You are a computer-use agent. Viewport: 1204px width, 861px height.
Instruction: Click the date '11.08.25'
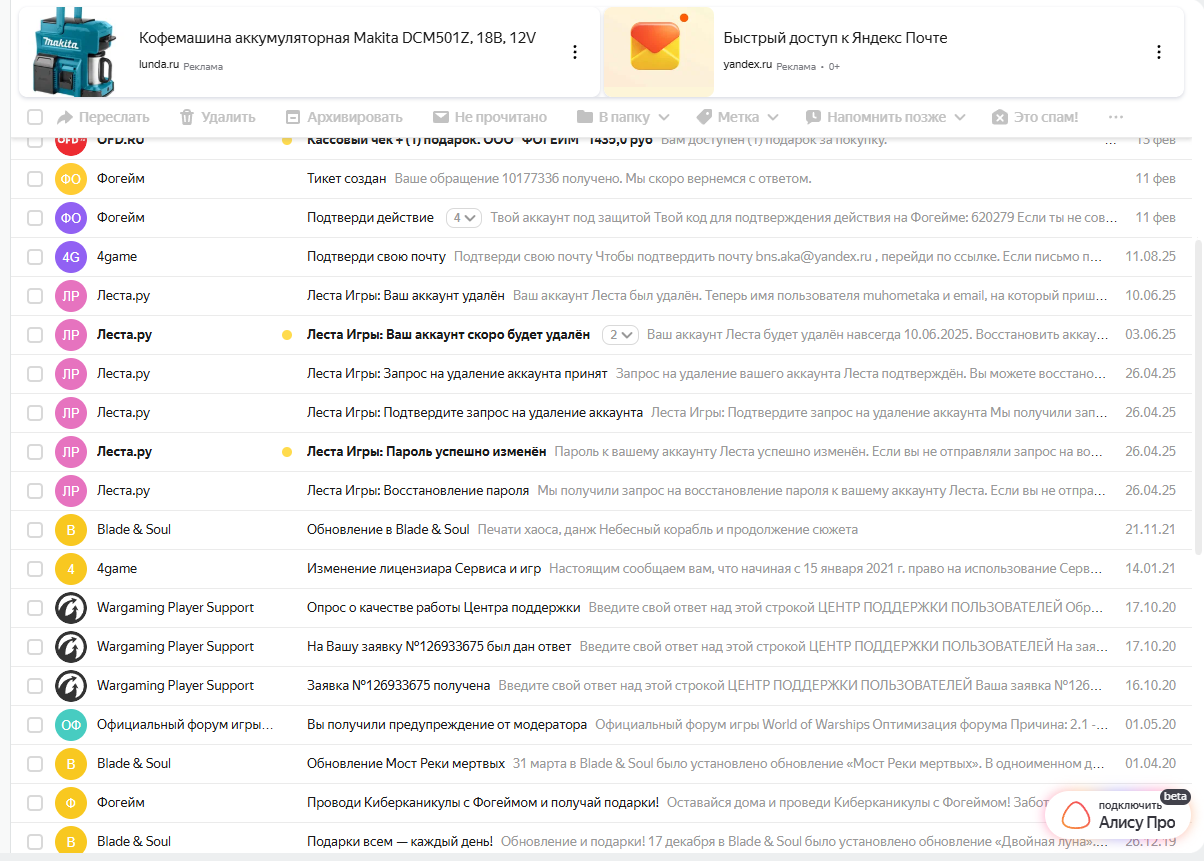pyautogui.click(x=1150, y=257)
